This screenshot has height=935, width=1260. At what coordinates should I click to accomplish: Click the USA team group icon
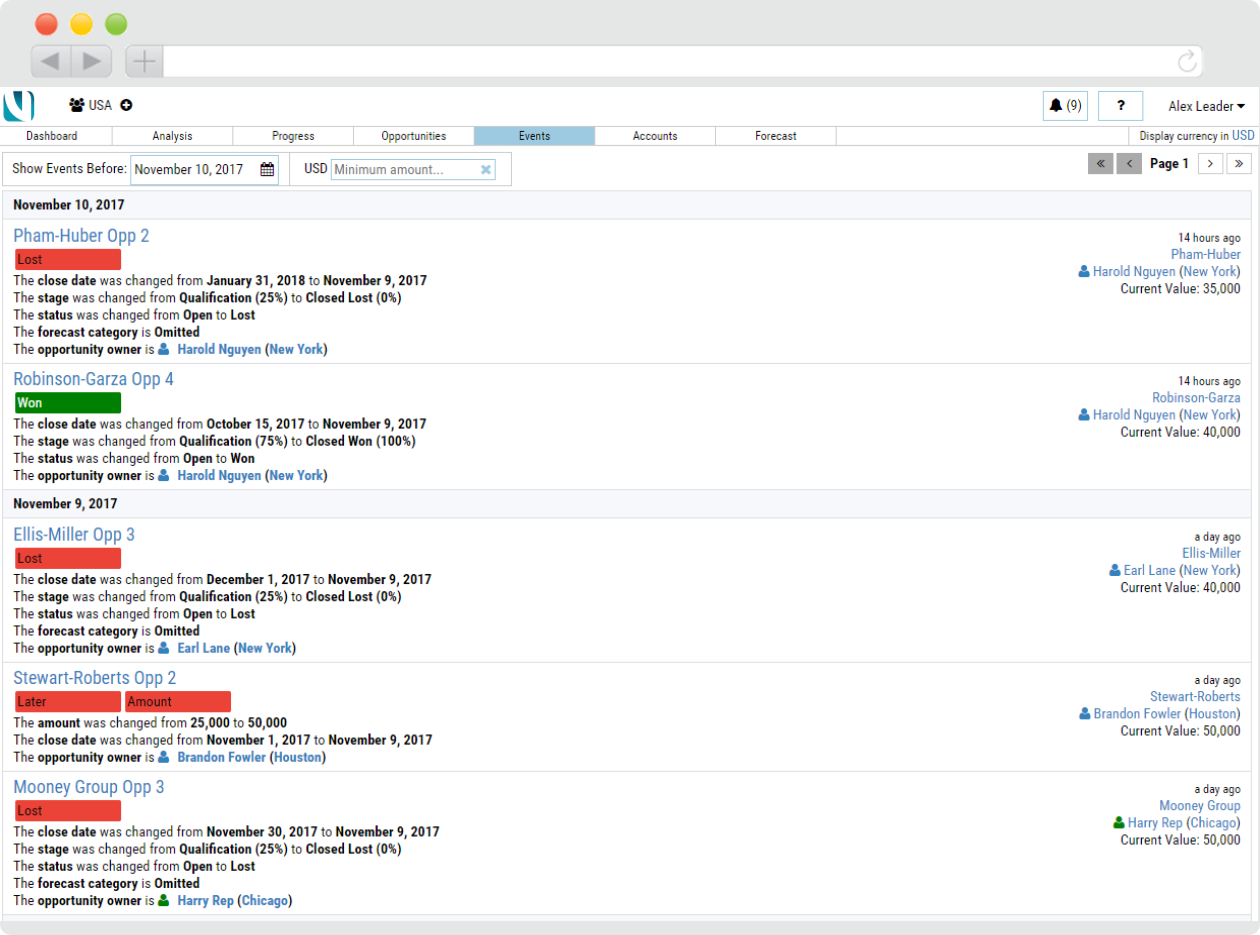click(77, 106)
